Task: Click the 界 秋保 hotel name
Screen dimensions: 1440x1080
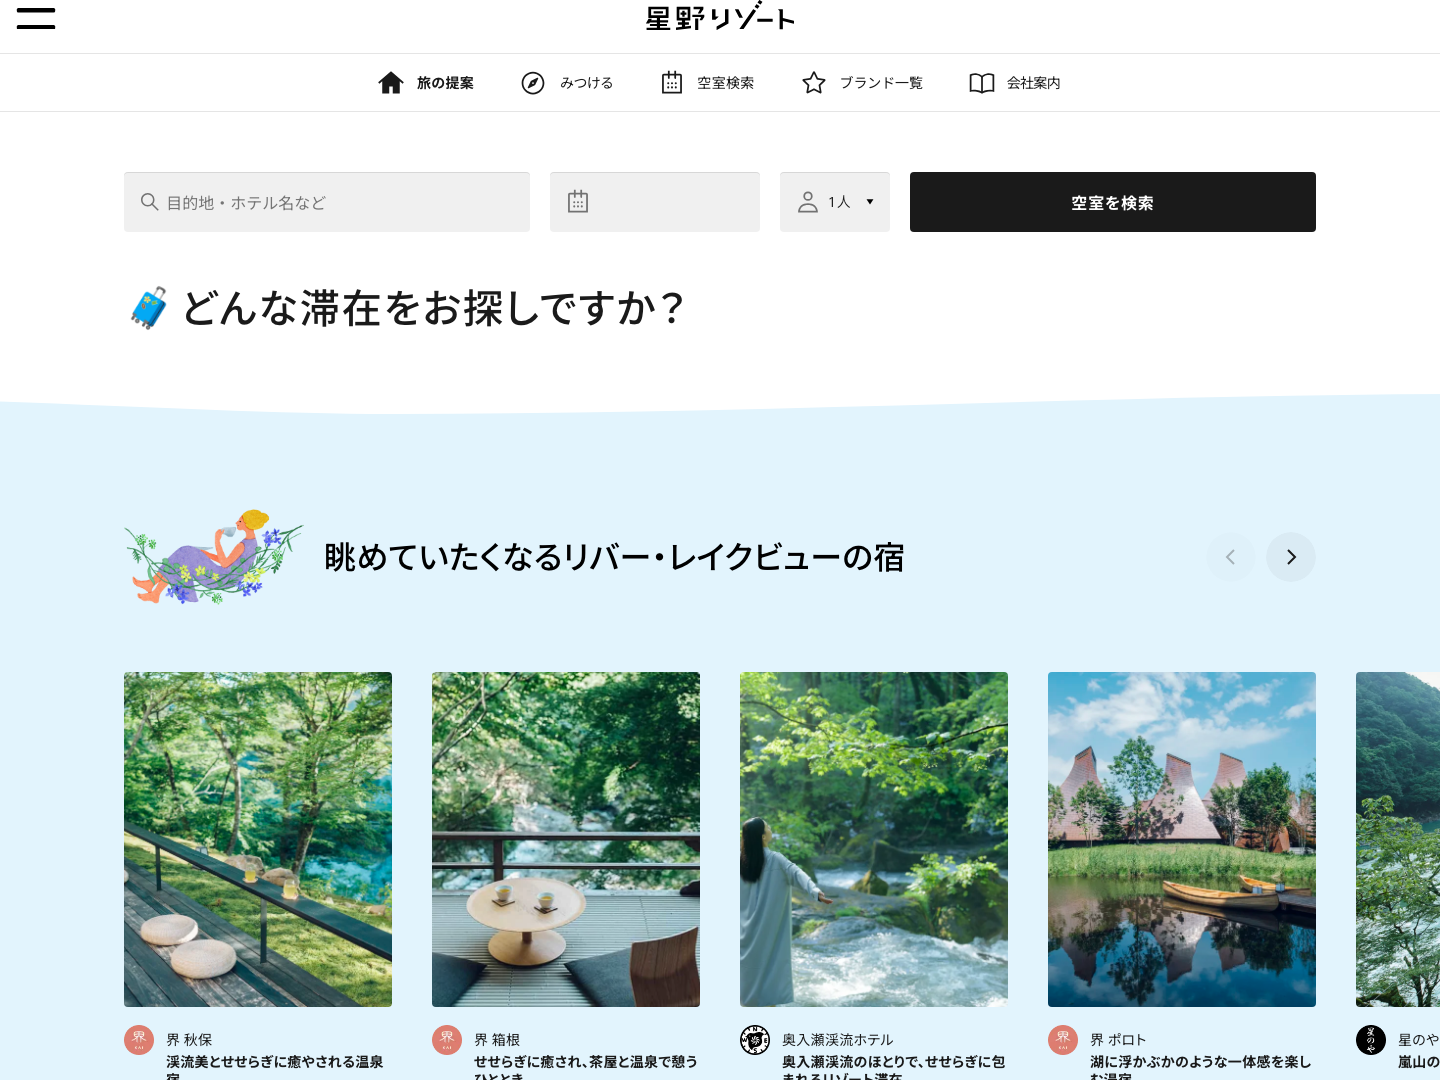Action: tap(189, 1040)
